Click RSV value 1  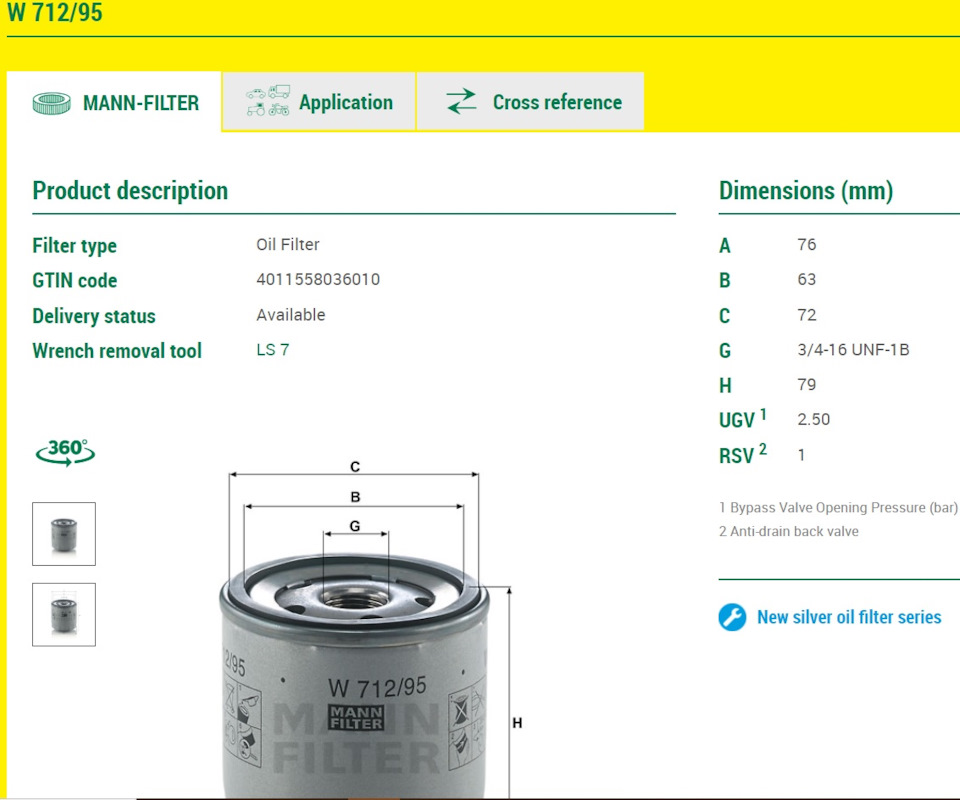801,455
